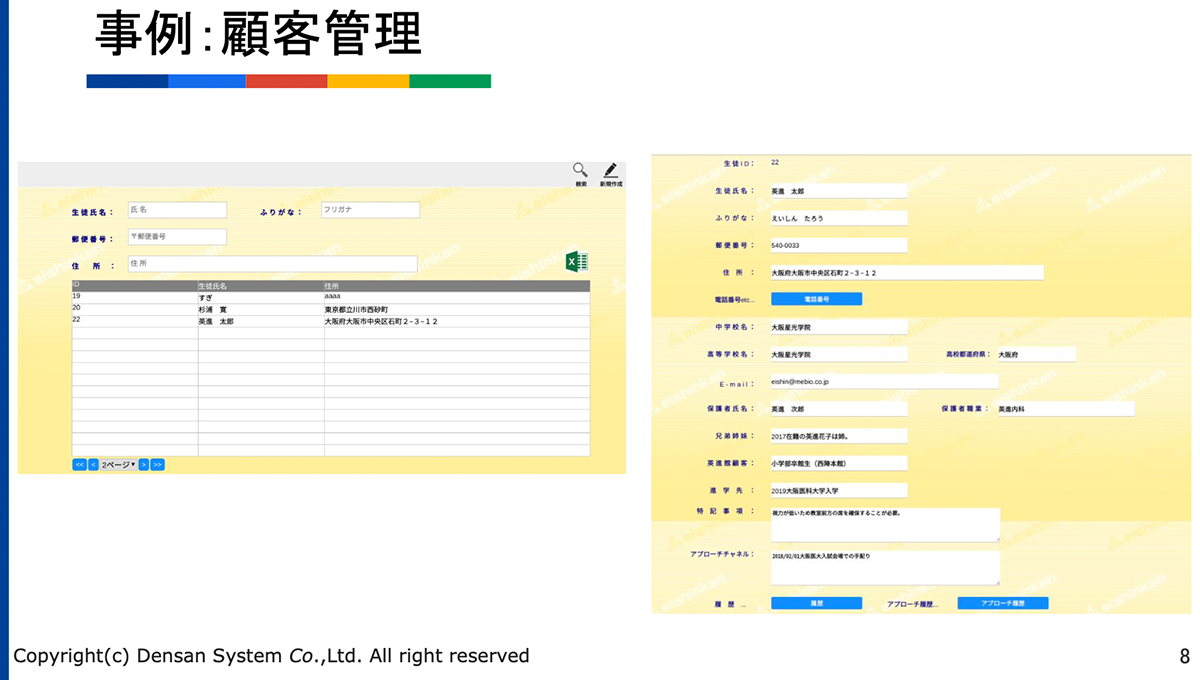Click the フリガナ input field
Screen dimensions: 1200x680
pos(370,209)
